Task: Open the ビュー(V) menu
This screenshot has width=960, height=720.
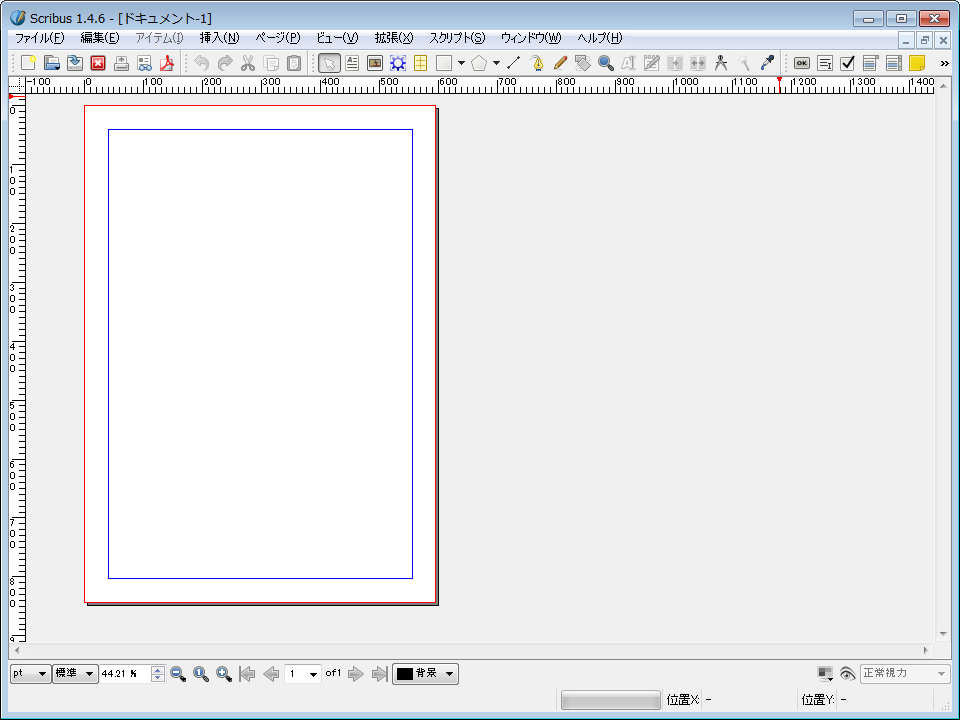Action: 337,38
